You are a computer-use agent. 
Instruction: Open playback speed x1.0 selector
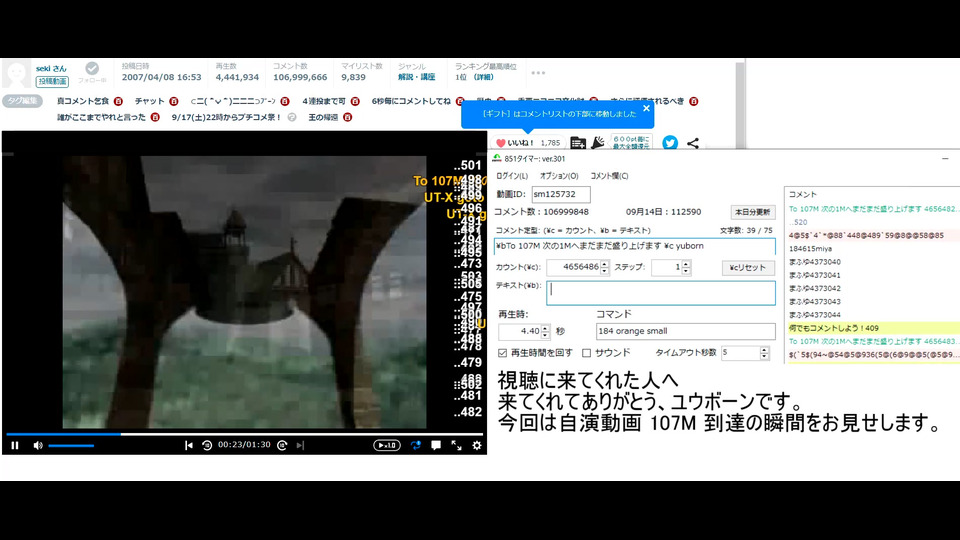387,446
